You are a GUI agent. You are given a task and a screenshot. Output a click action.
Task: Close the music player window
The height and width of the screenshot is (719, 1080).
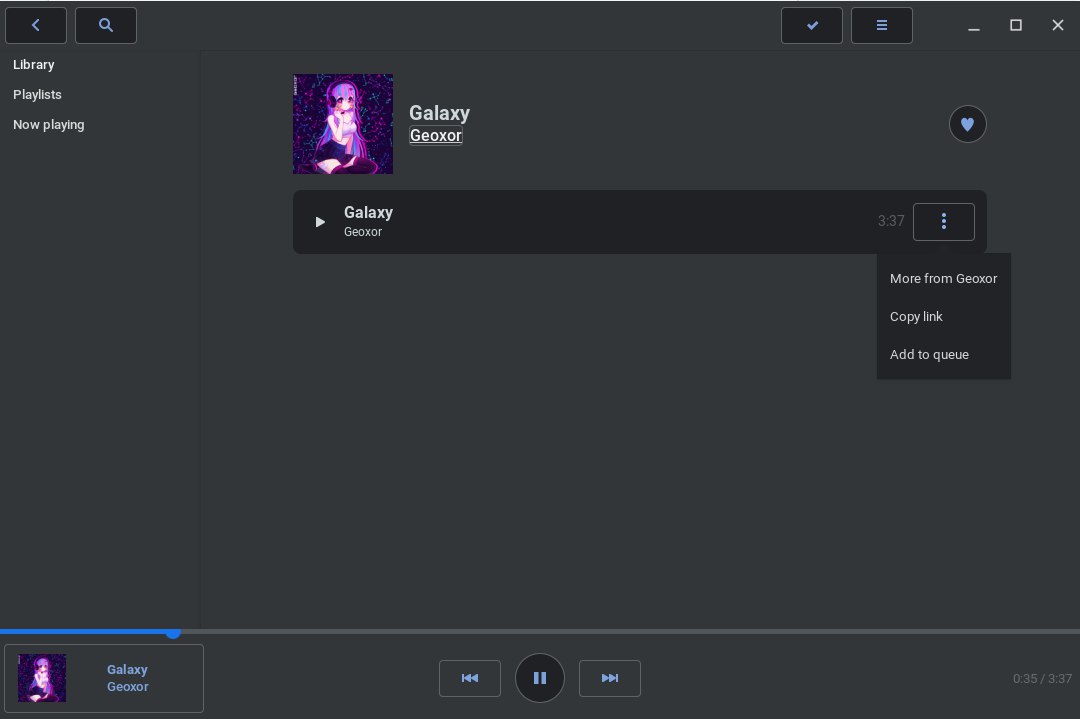tap(1058, 25)
